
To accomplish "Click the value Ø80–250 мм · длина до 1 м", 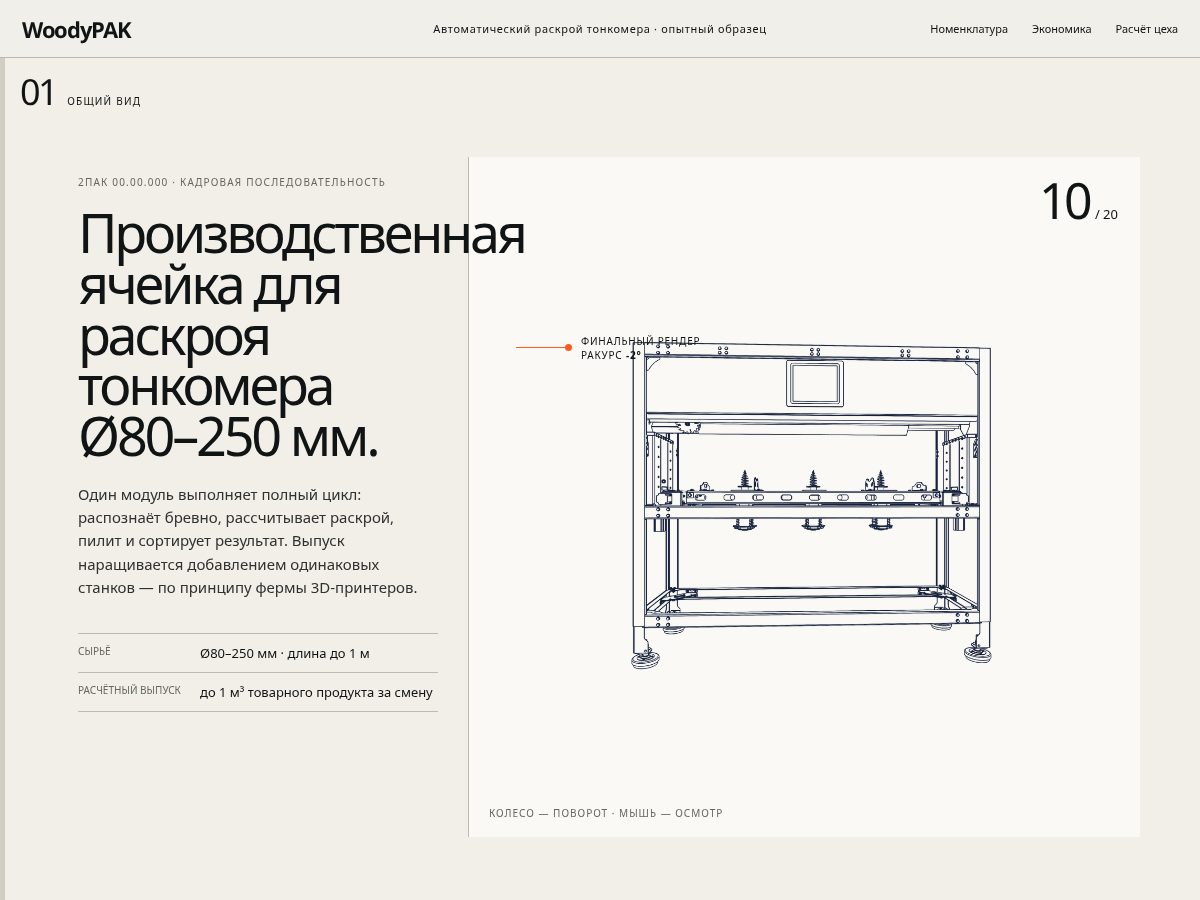I will click(285, 653).
